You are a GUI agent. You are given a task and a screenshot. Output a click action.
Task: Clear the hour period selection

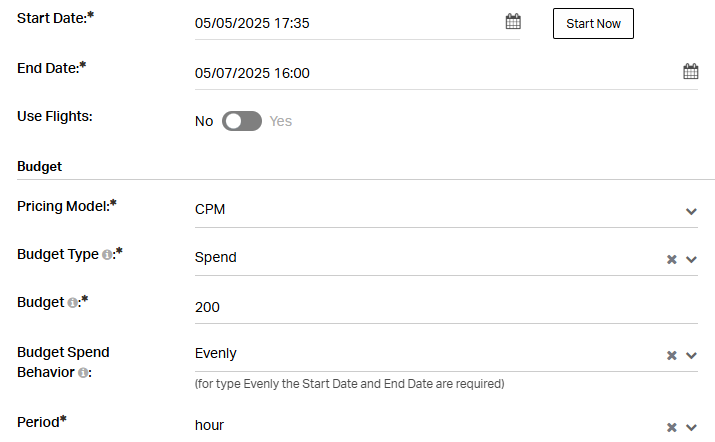671,427
